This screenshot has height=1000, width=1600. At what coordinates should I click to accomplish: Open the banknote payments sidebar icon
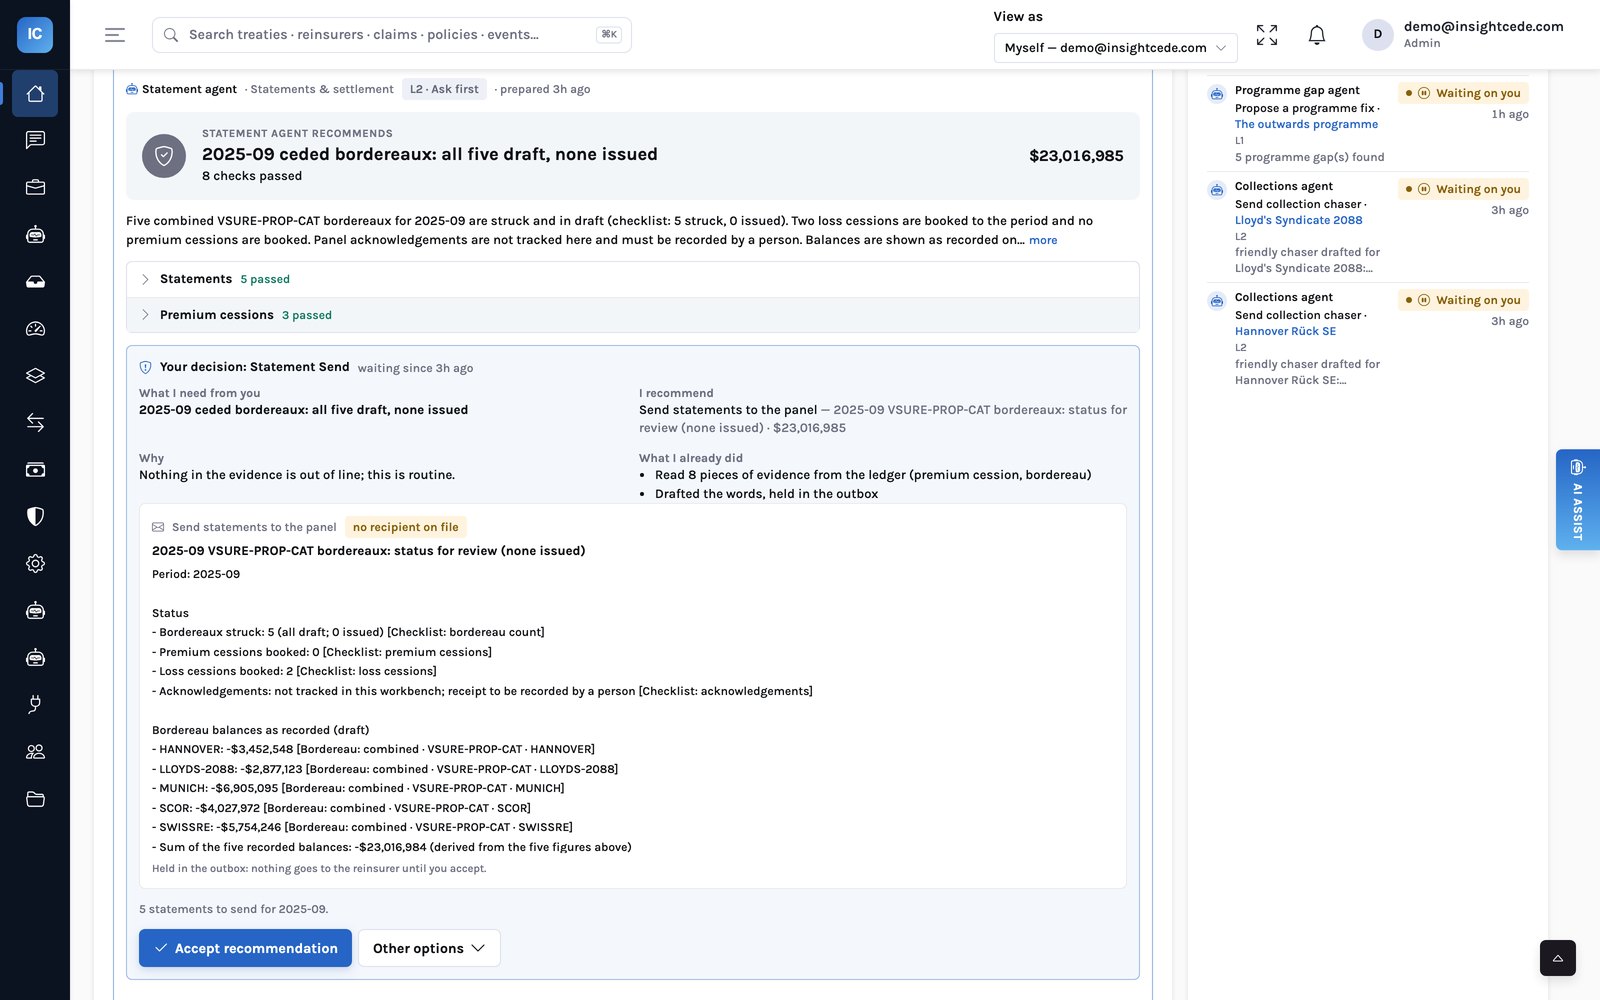35,469
